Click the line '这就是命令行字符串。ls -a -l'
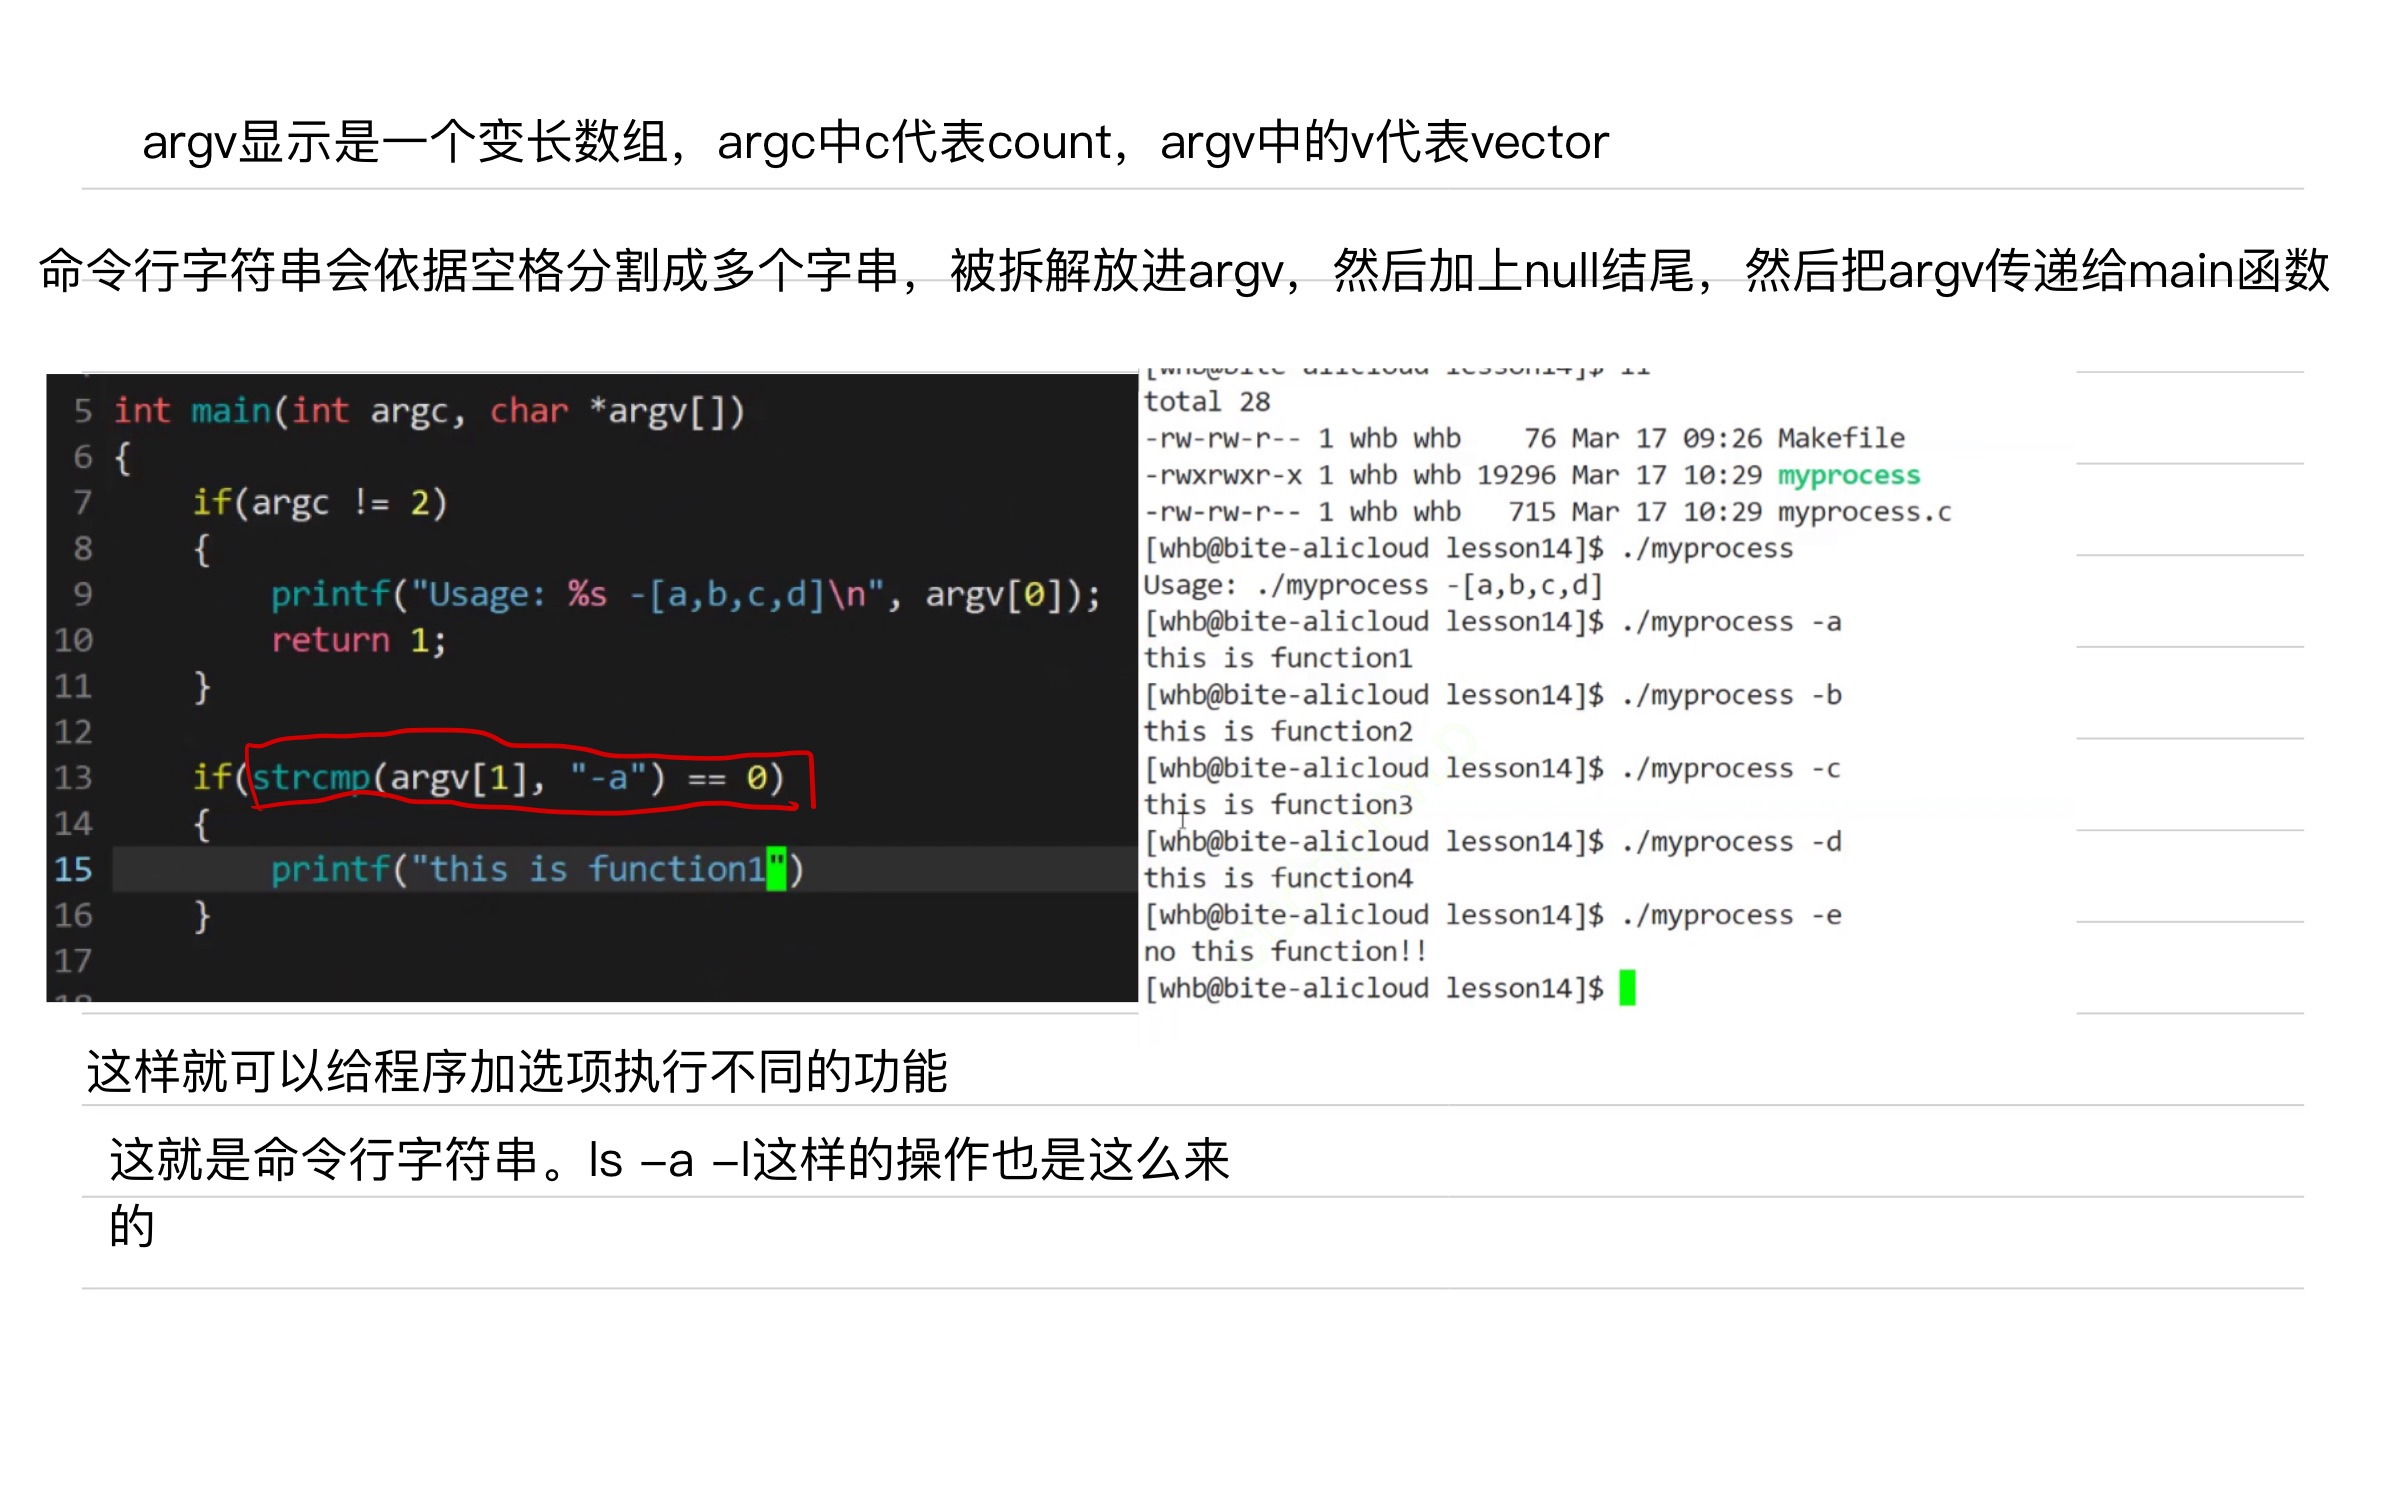The width and height of the screenshot is (2386, 1491). pyautogui.click(x=670, y=1160)
